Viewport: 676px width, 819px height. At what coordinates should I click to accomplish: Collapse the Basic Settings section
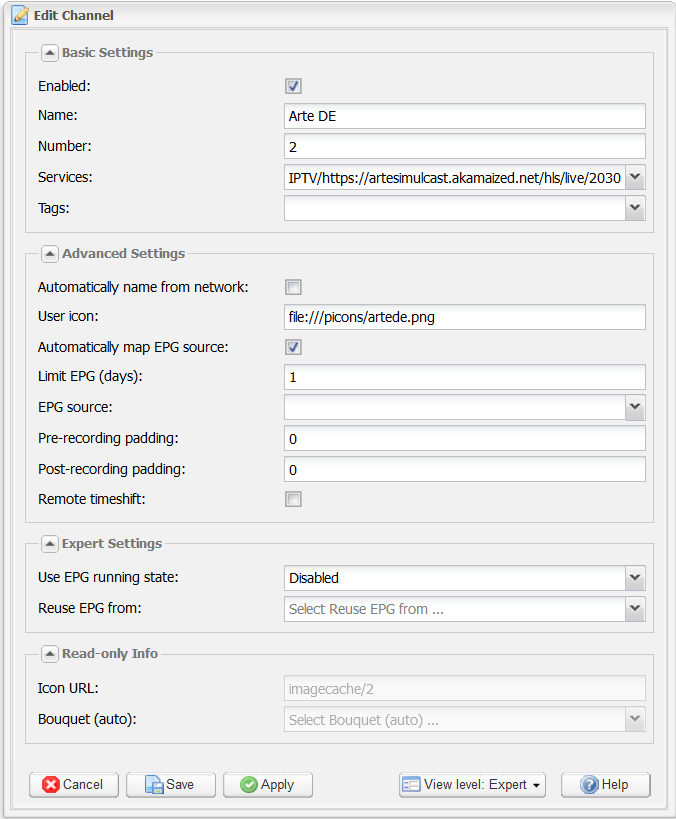tap(50, 53)
